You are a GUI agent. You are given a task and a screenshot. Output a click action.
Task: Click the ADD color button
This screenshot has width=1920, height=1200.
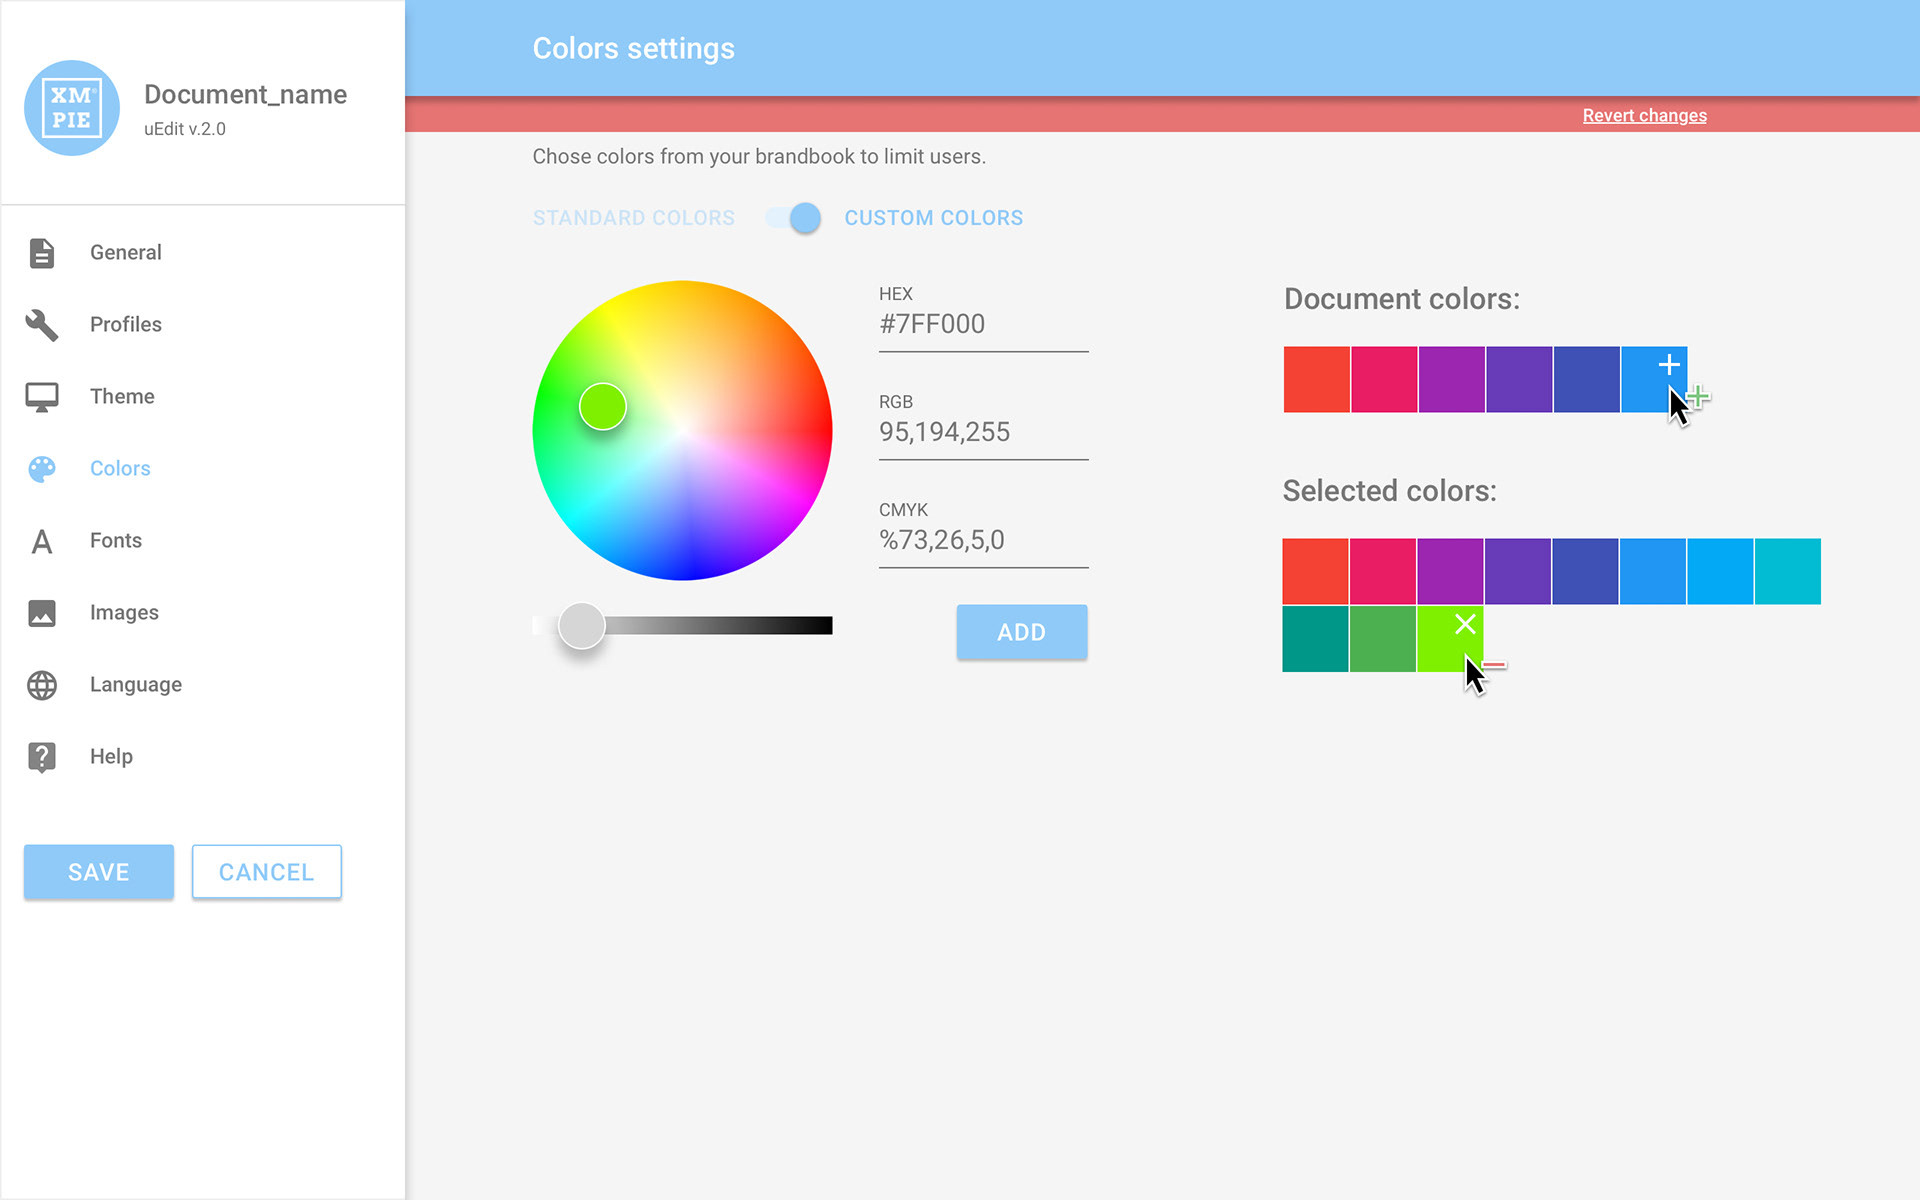1022,632
